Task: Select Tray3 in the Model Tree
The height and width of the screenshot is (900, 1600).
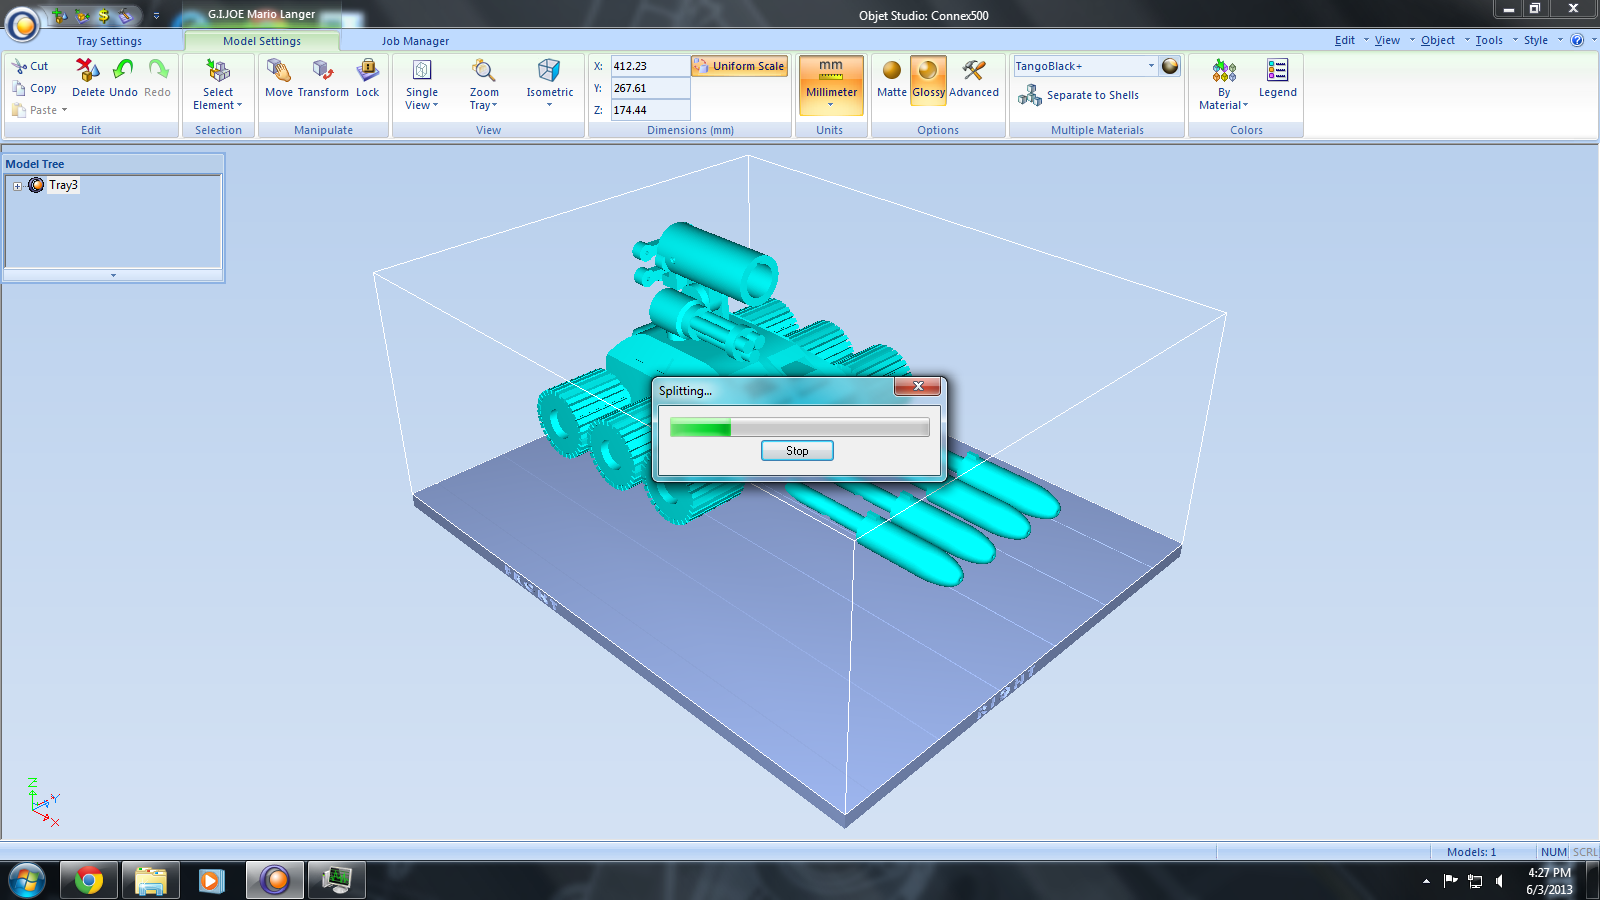Action: pyautogui.click(x=63, y=185)
